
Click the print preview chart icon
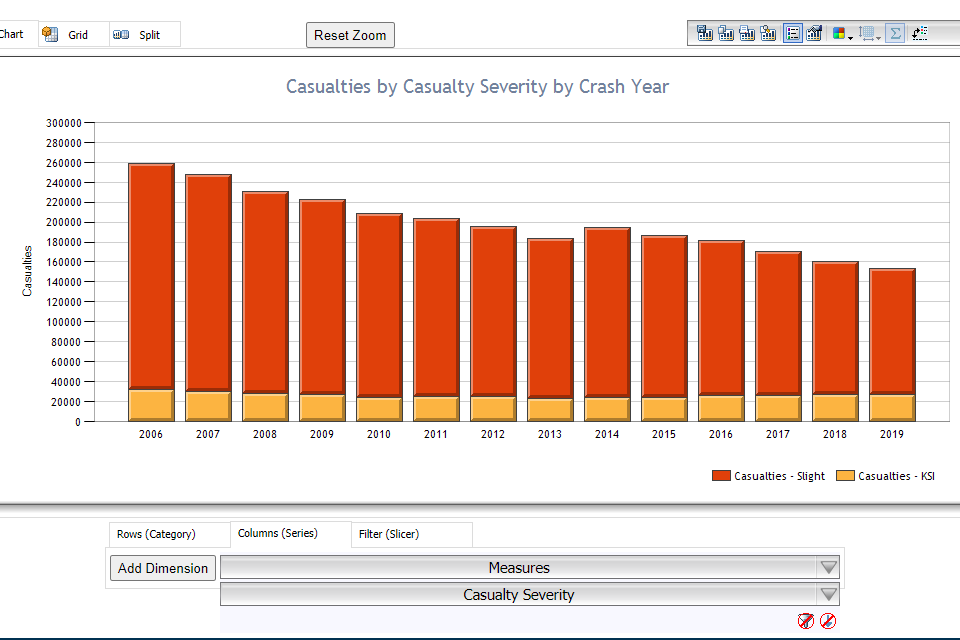tap(768, 33)
